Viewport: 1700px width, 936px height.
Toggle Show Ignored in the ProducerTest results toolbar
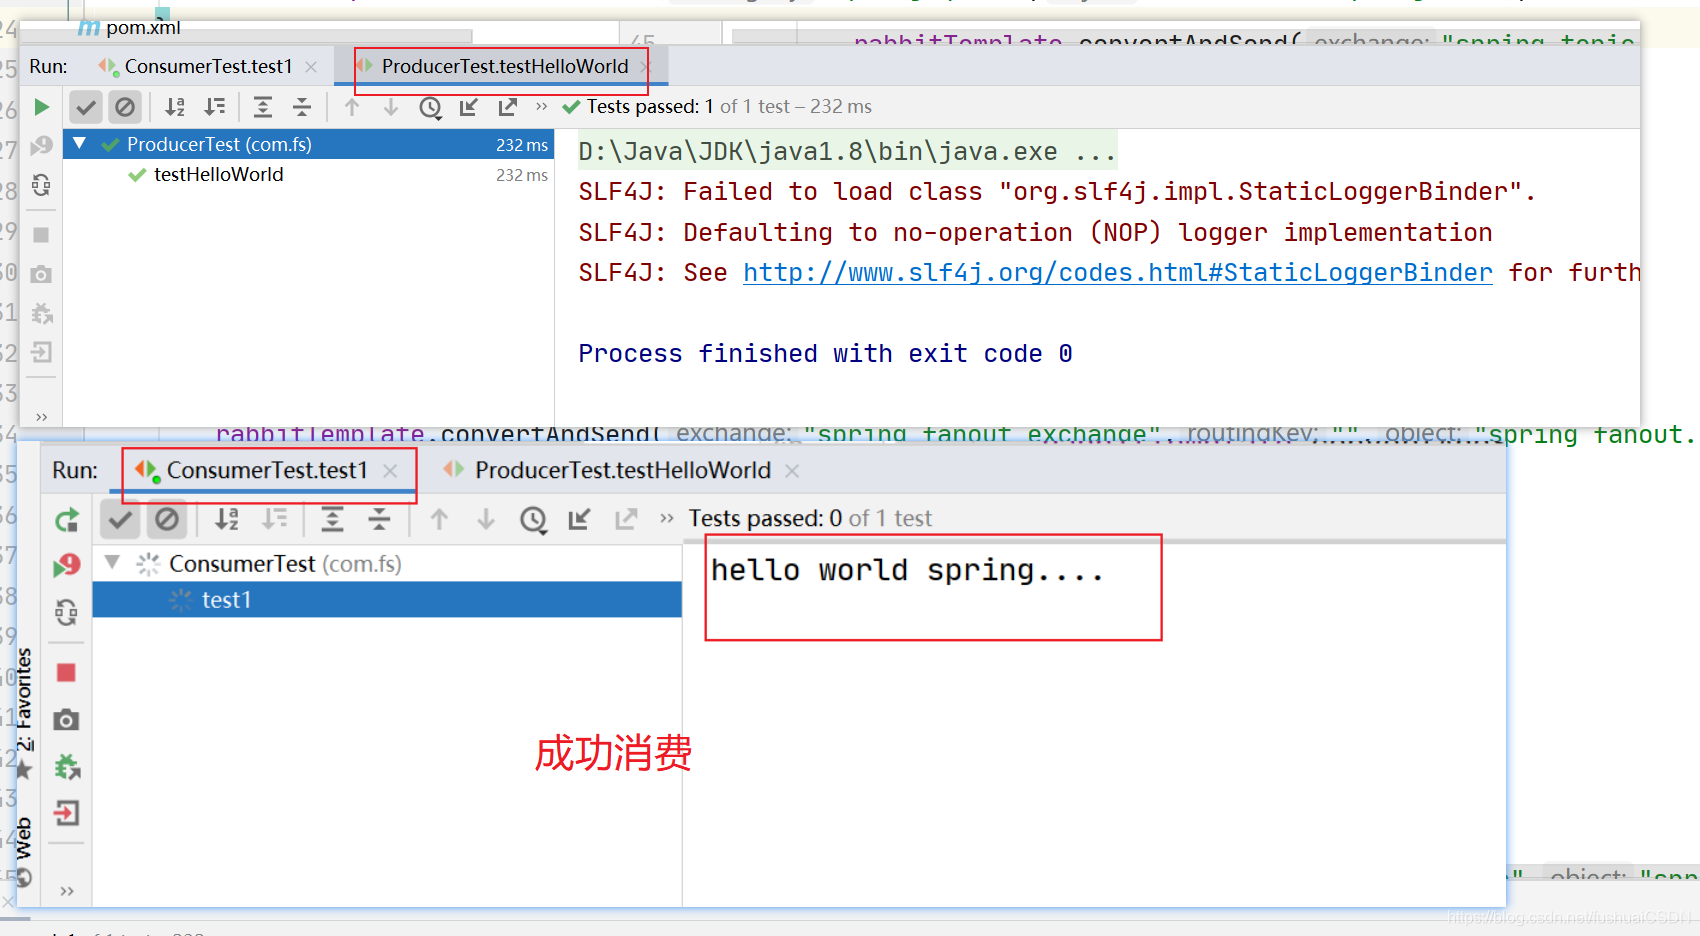pyautogui.click(x=125, y=107)
